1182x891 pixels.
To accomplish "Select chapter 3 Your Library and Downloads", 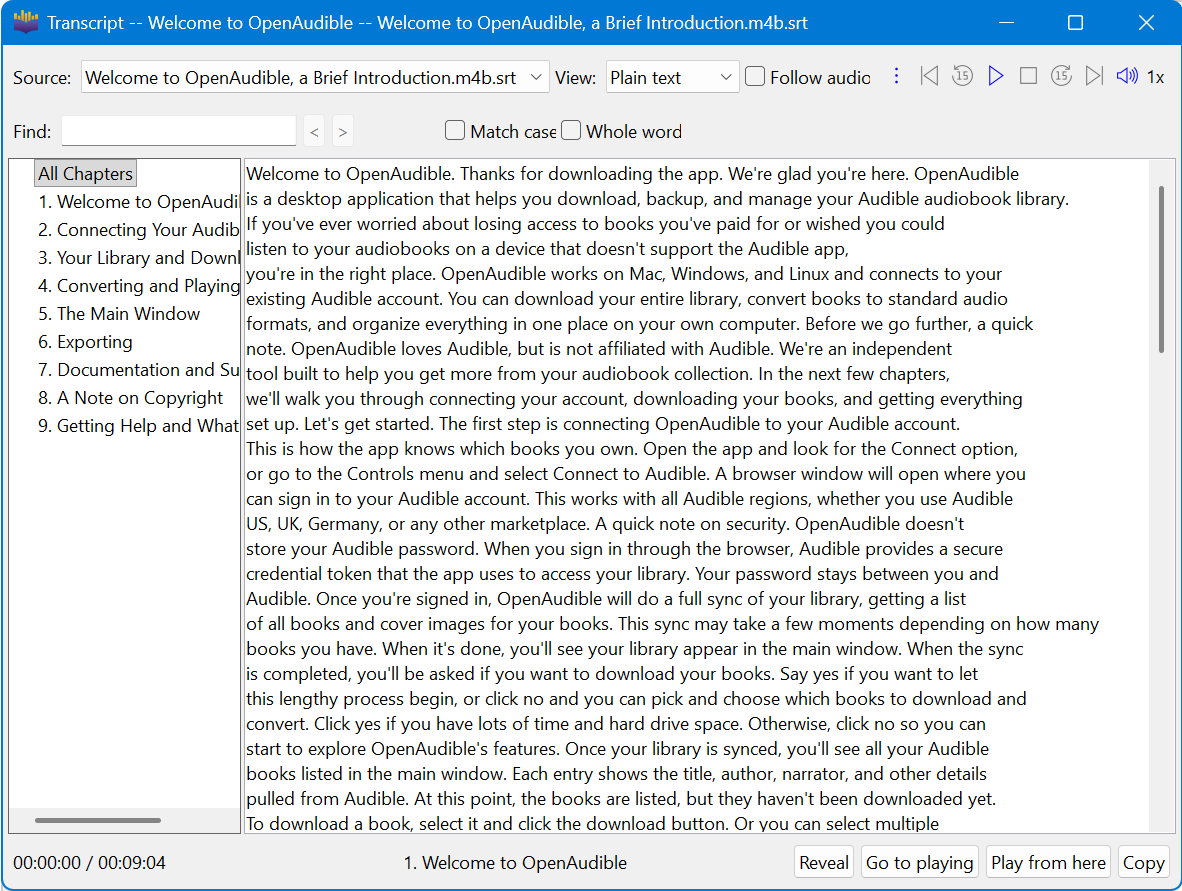I will coord(138,258).
